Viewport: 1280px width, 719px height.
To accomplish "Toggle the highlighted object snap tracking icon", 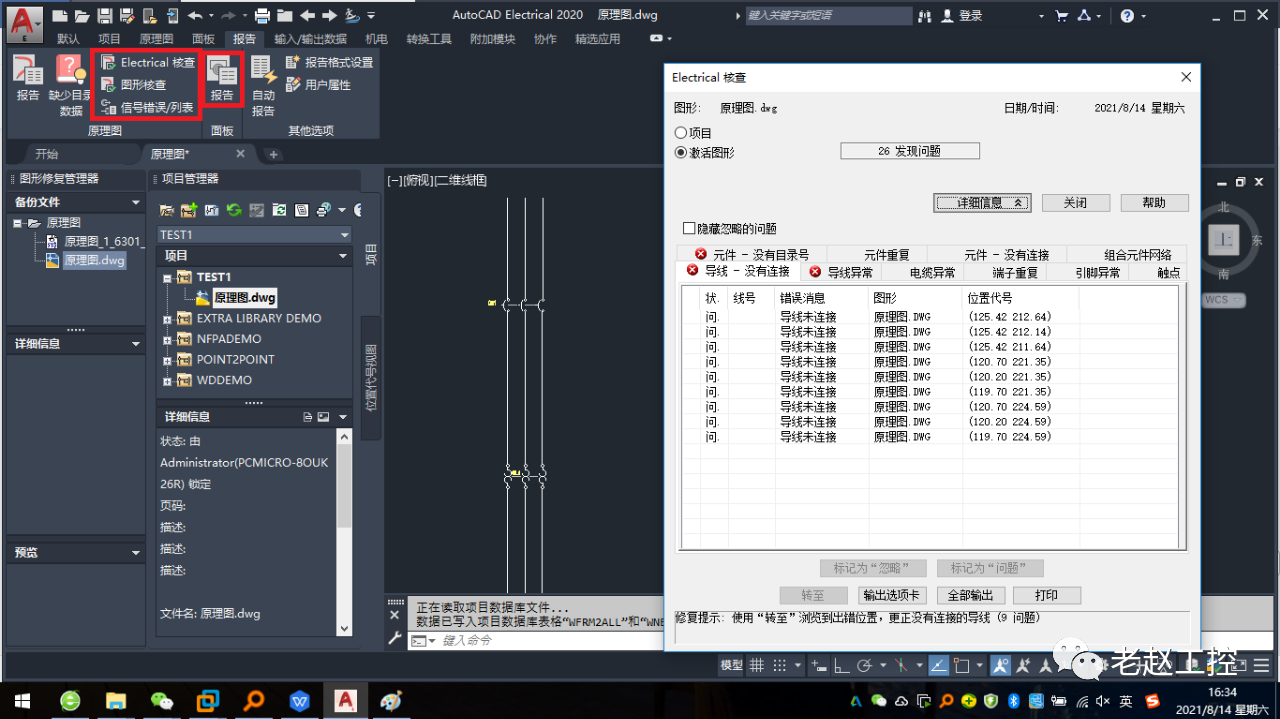I will pyautogui.click(x=939, y=665).
